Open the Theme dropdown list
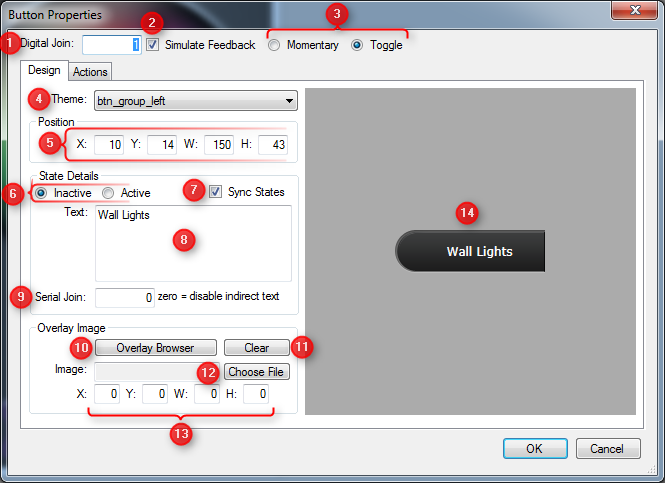Image resolution: width=665 pixels, height=483 pixels. click(195, 100)
